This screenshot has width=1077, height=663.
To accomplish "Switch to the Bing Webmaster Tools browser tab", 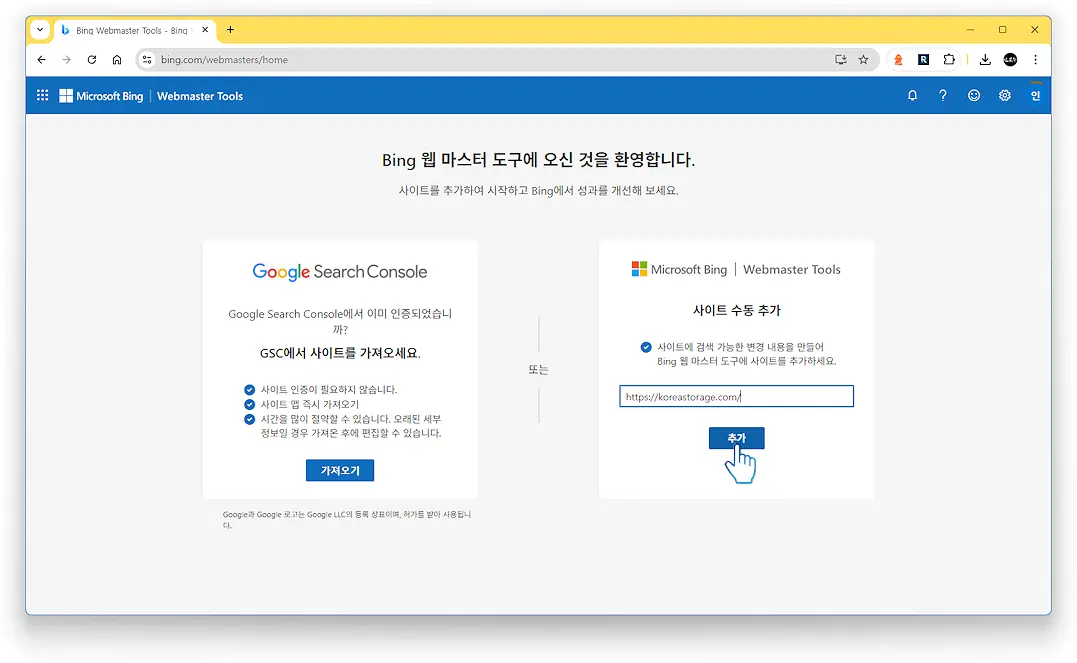I will pos(125,30).
